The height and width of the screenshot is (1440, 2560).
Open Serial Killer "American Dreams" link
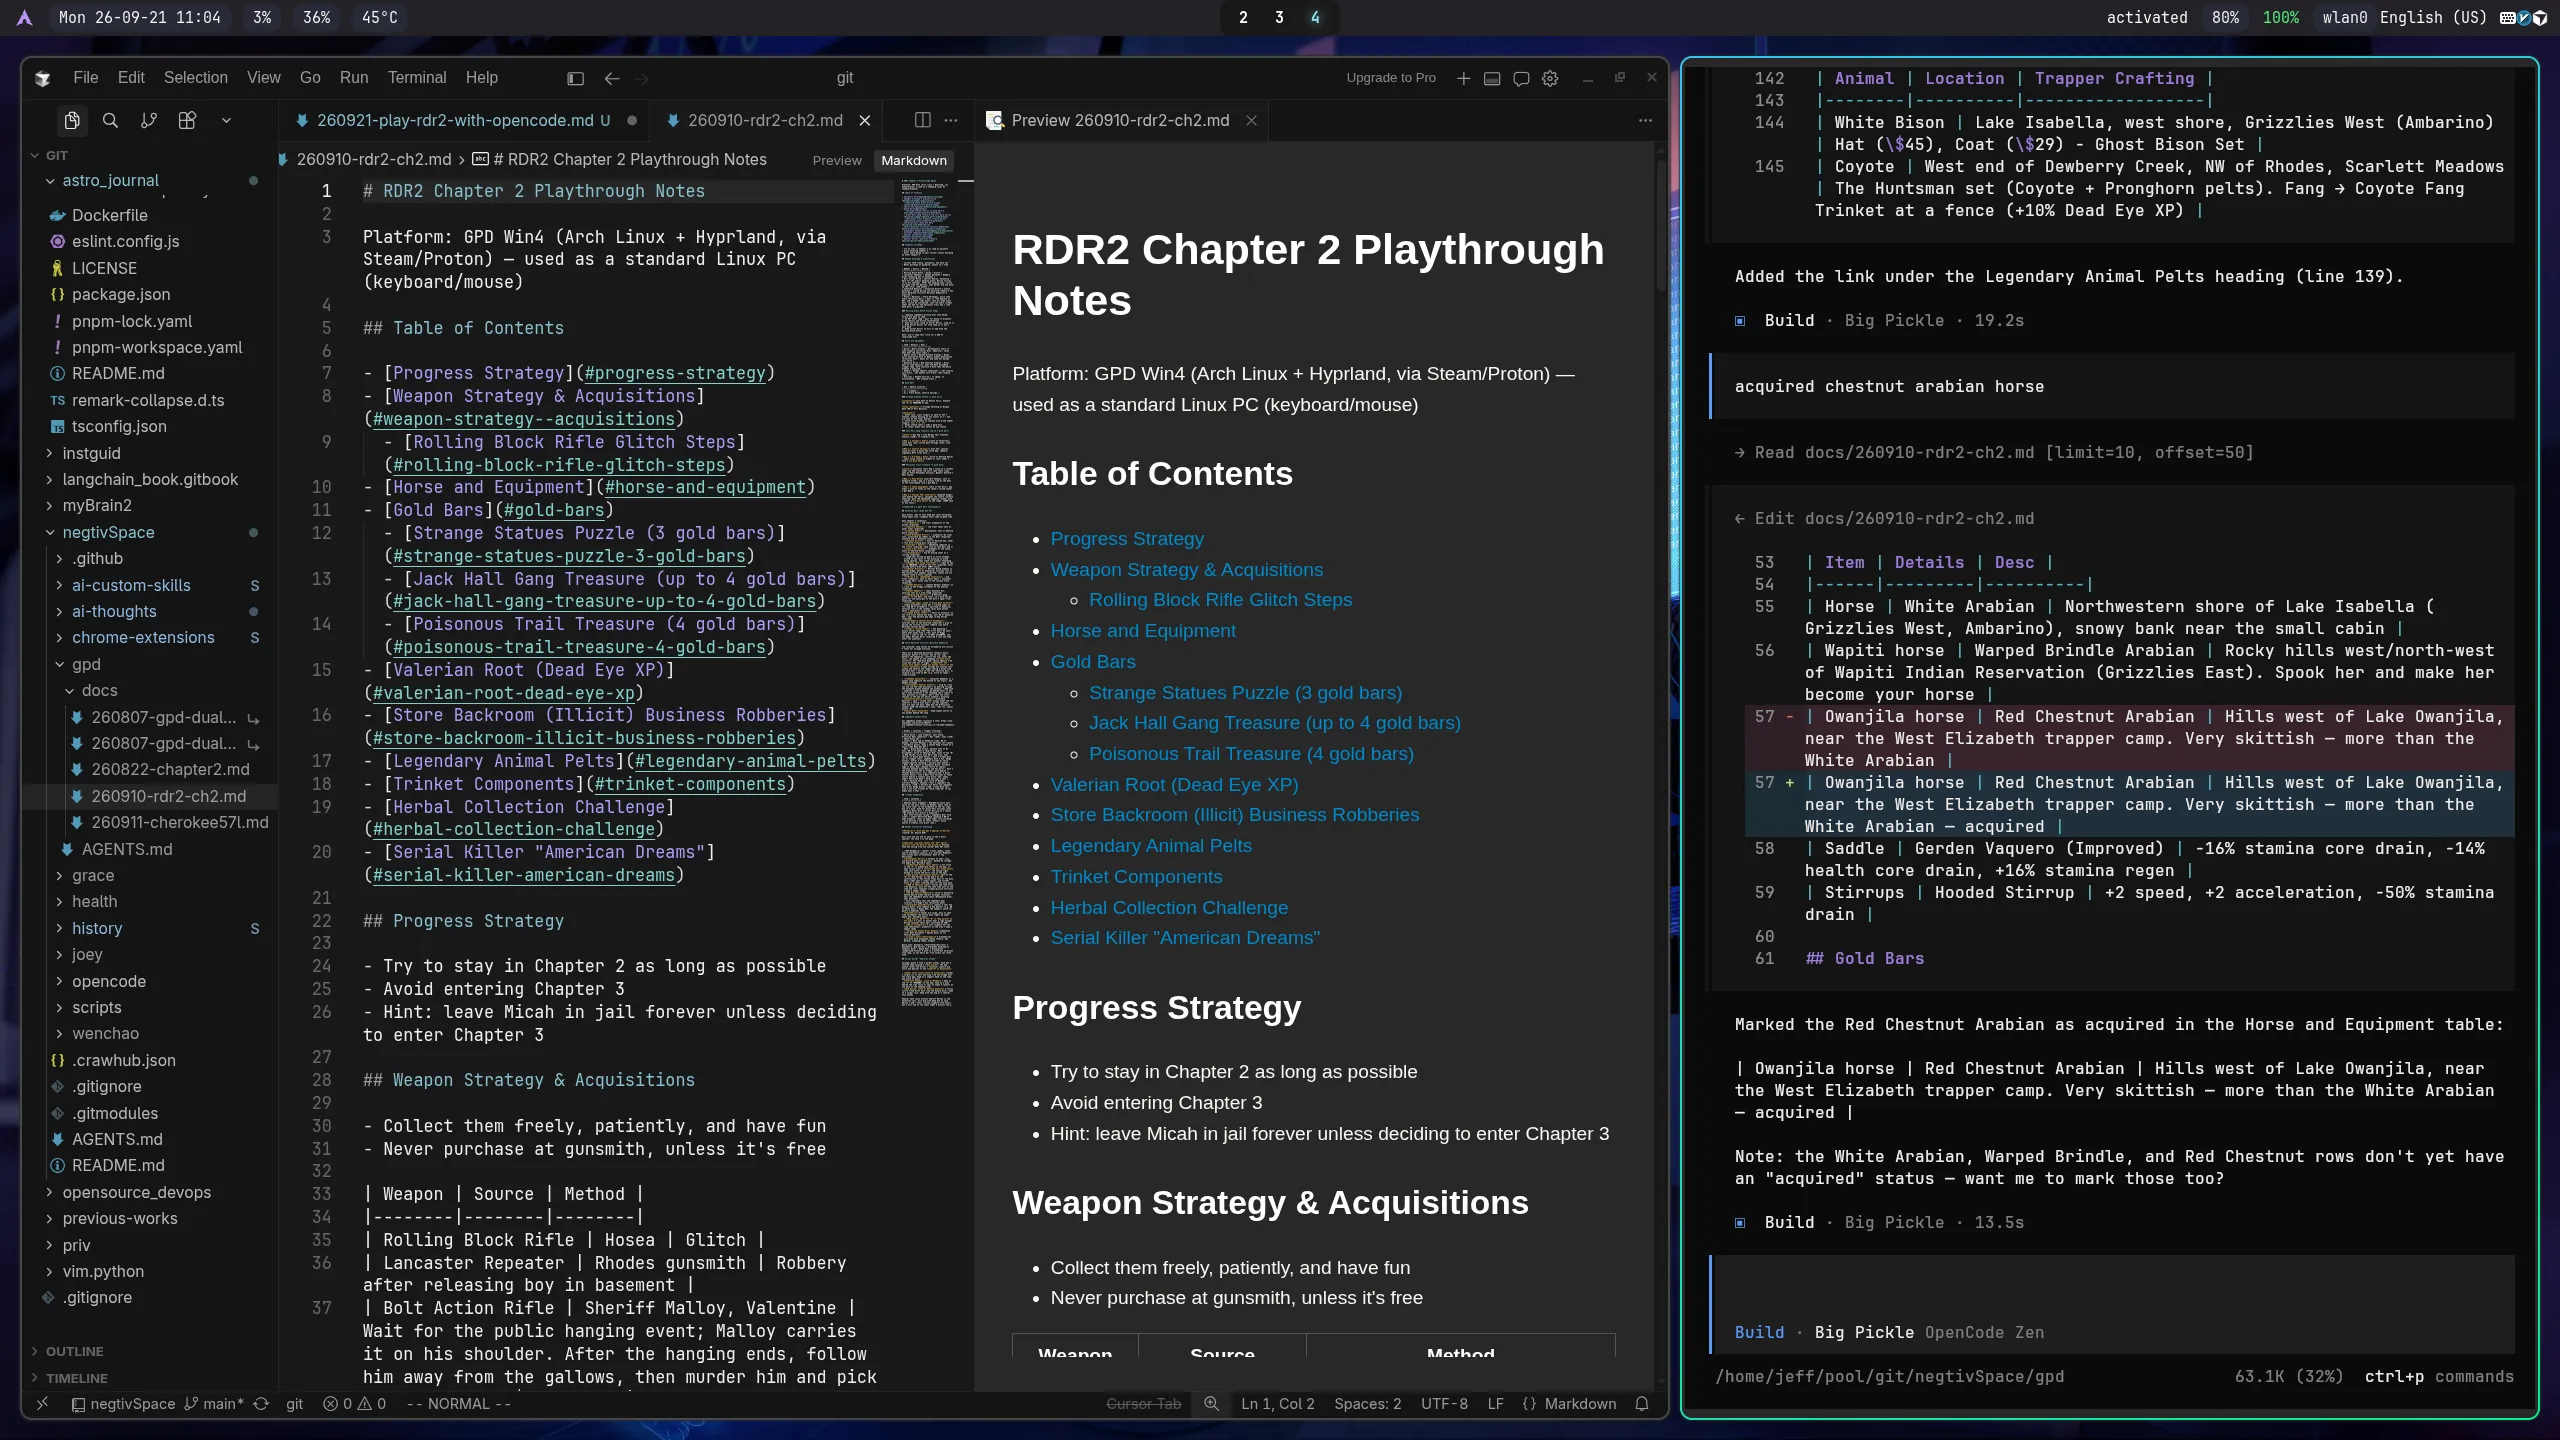(1185, 937)
